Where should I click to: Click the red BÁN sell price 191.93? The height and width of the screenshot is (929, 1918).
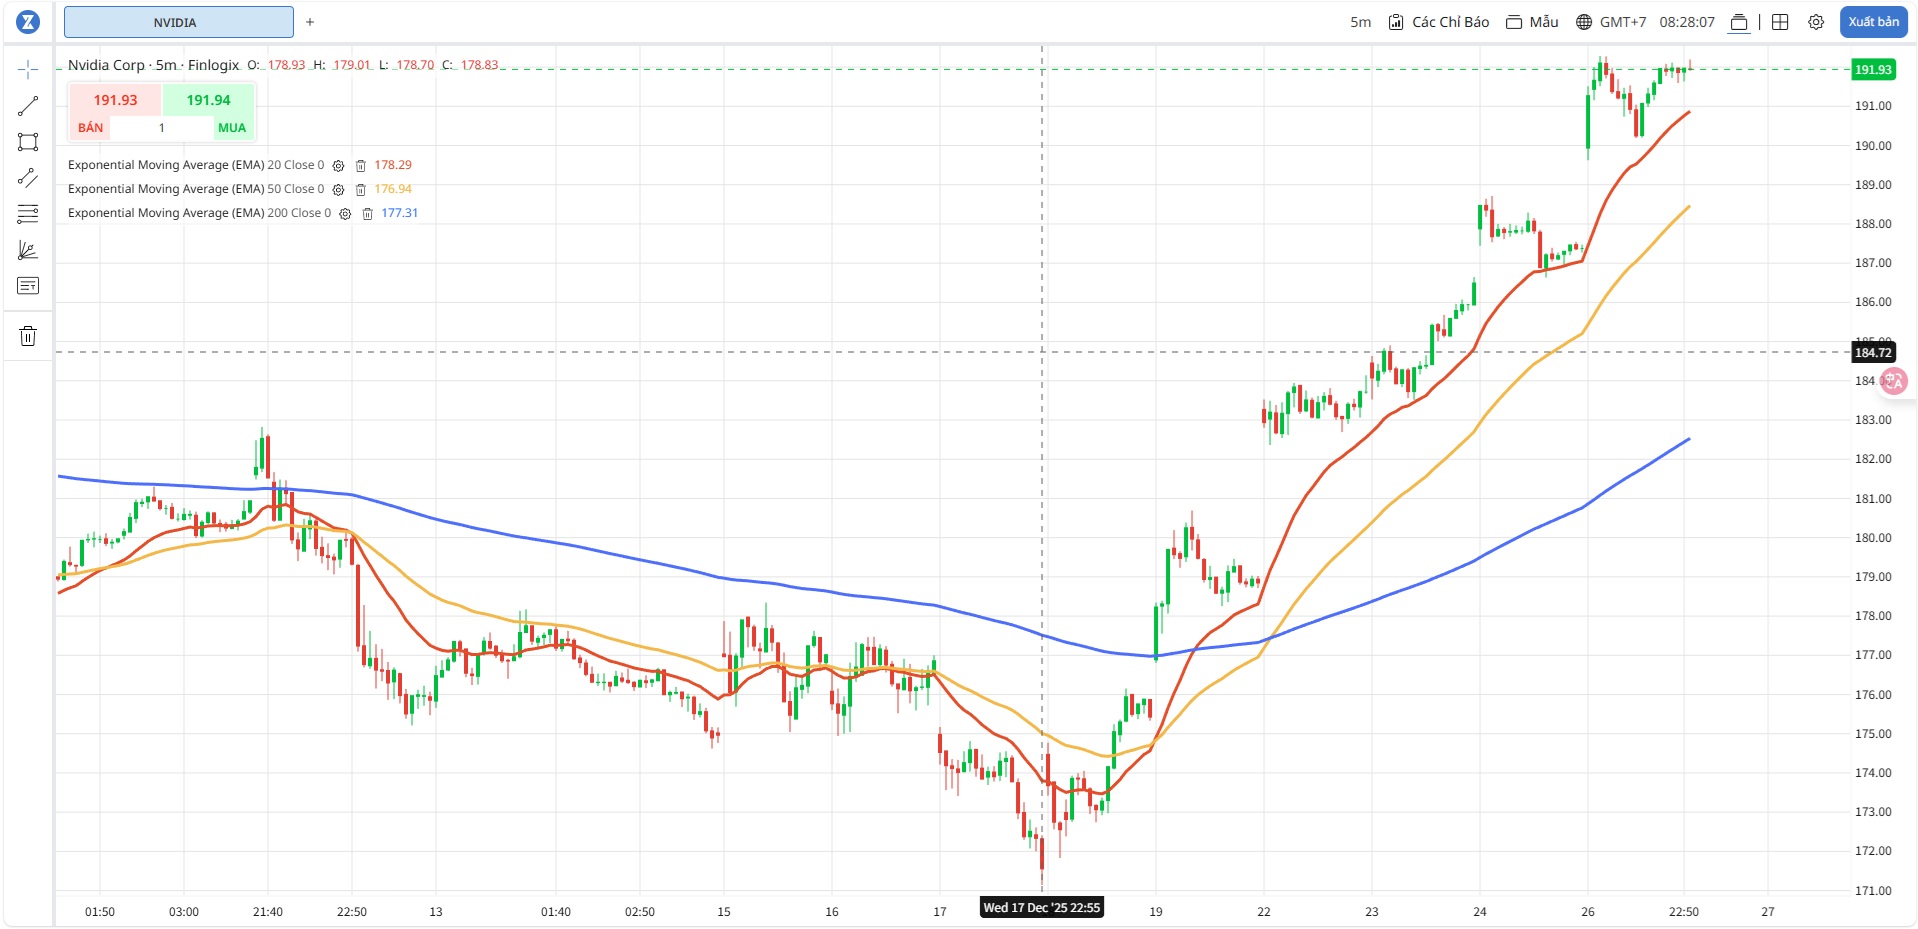click(x=115, y=100)
